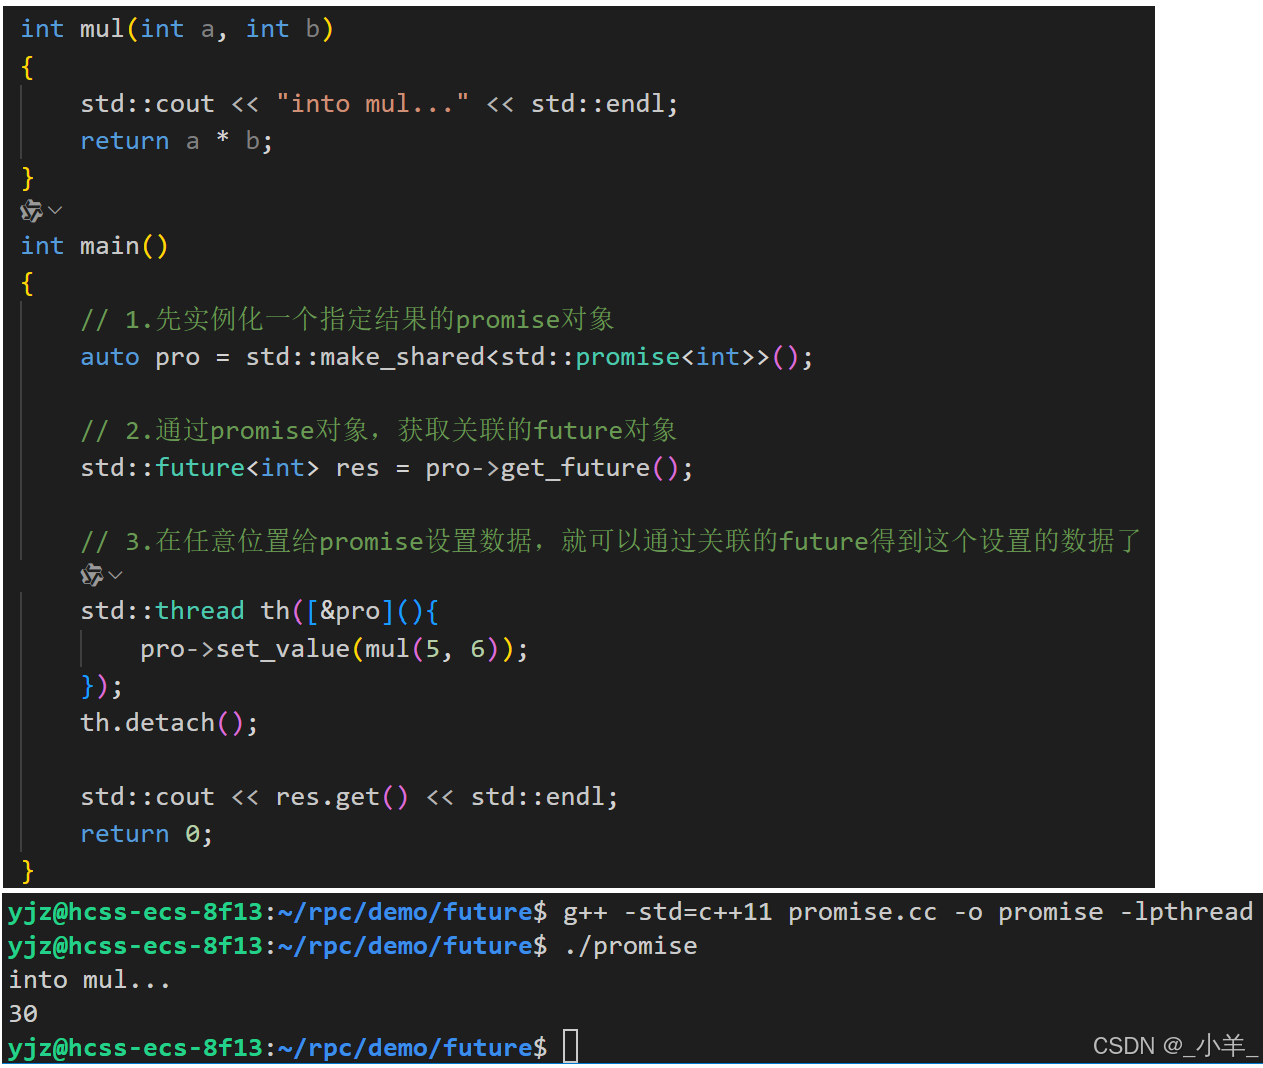Click the AI assistant icon above std::thread
1263x1068 pixels.
(x=92, y=575)
